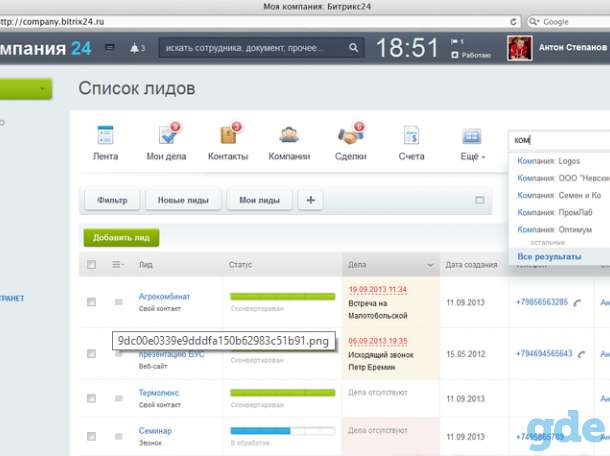The height and width of the screenshot is (456, 610).
Task: Choose the Компания: Оптимум suggestion
Action: (x=554, y=230)
